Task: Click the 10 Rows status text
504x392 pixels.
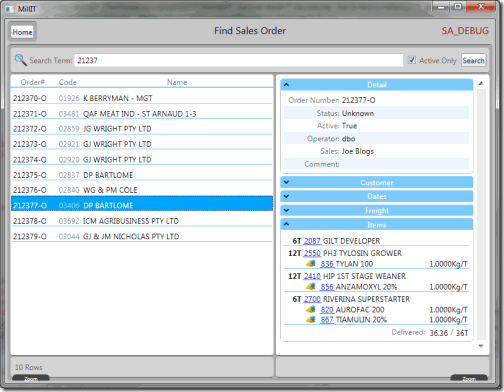Action: (29, 367)
